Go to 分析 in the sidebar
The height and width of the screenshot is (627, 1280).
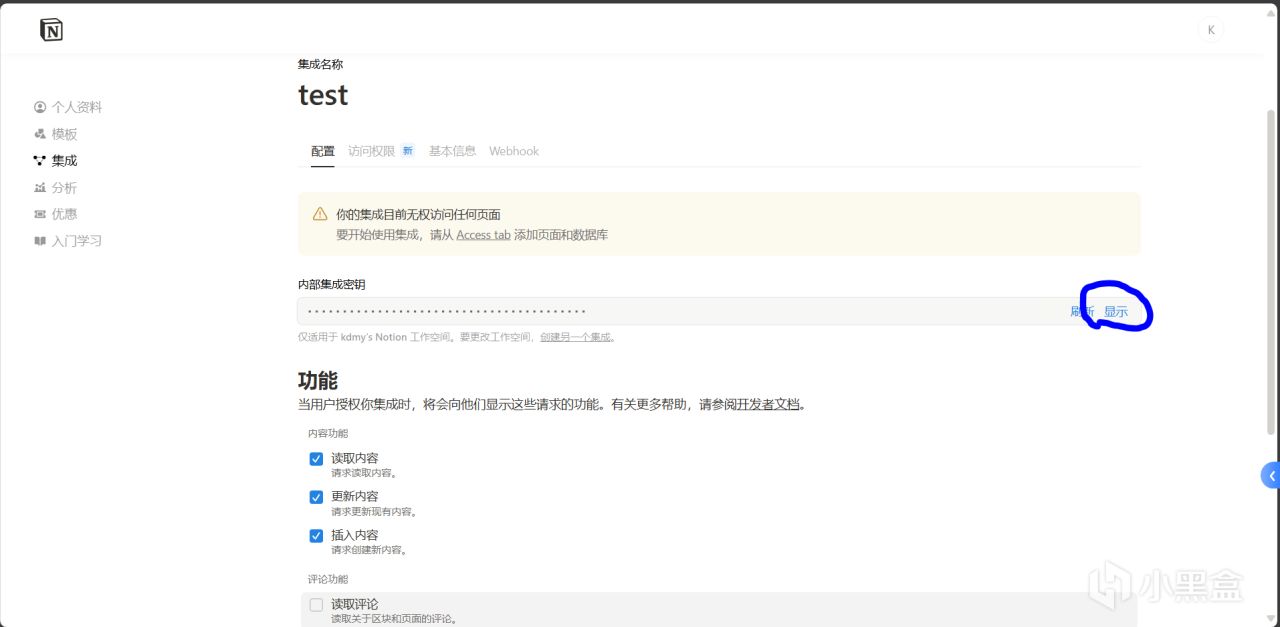click(x=64, y=187)
